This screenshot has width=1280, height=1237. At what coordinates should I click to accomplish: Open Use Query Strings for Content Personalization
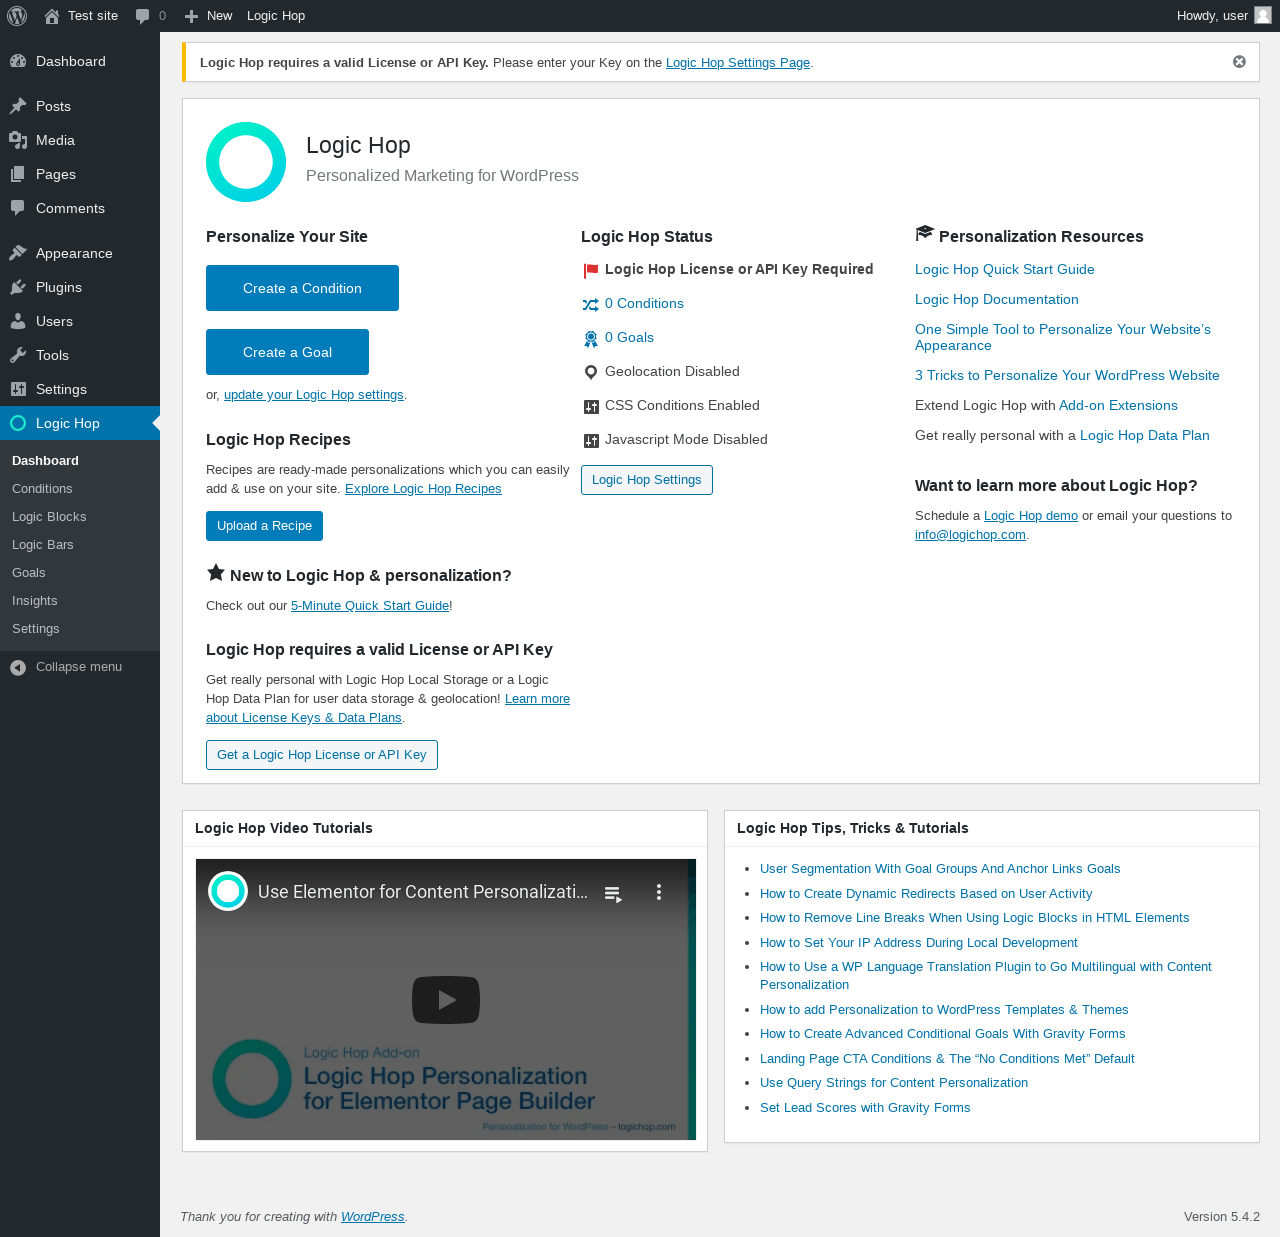[894, 1083]
